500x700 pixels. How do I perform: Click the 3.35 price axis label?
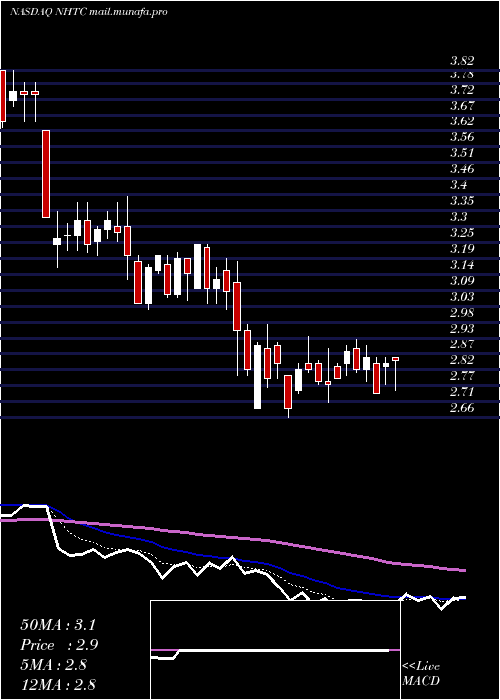[x=462, y=201]
